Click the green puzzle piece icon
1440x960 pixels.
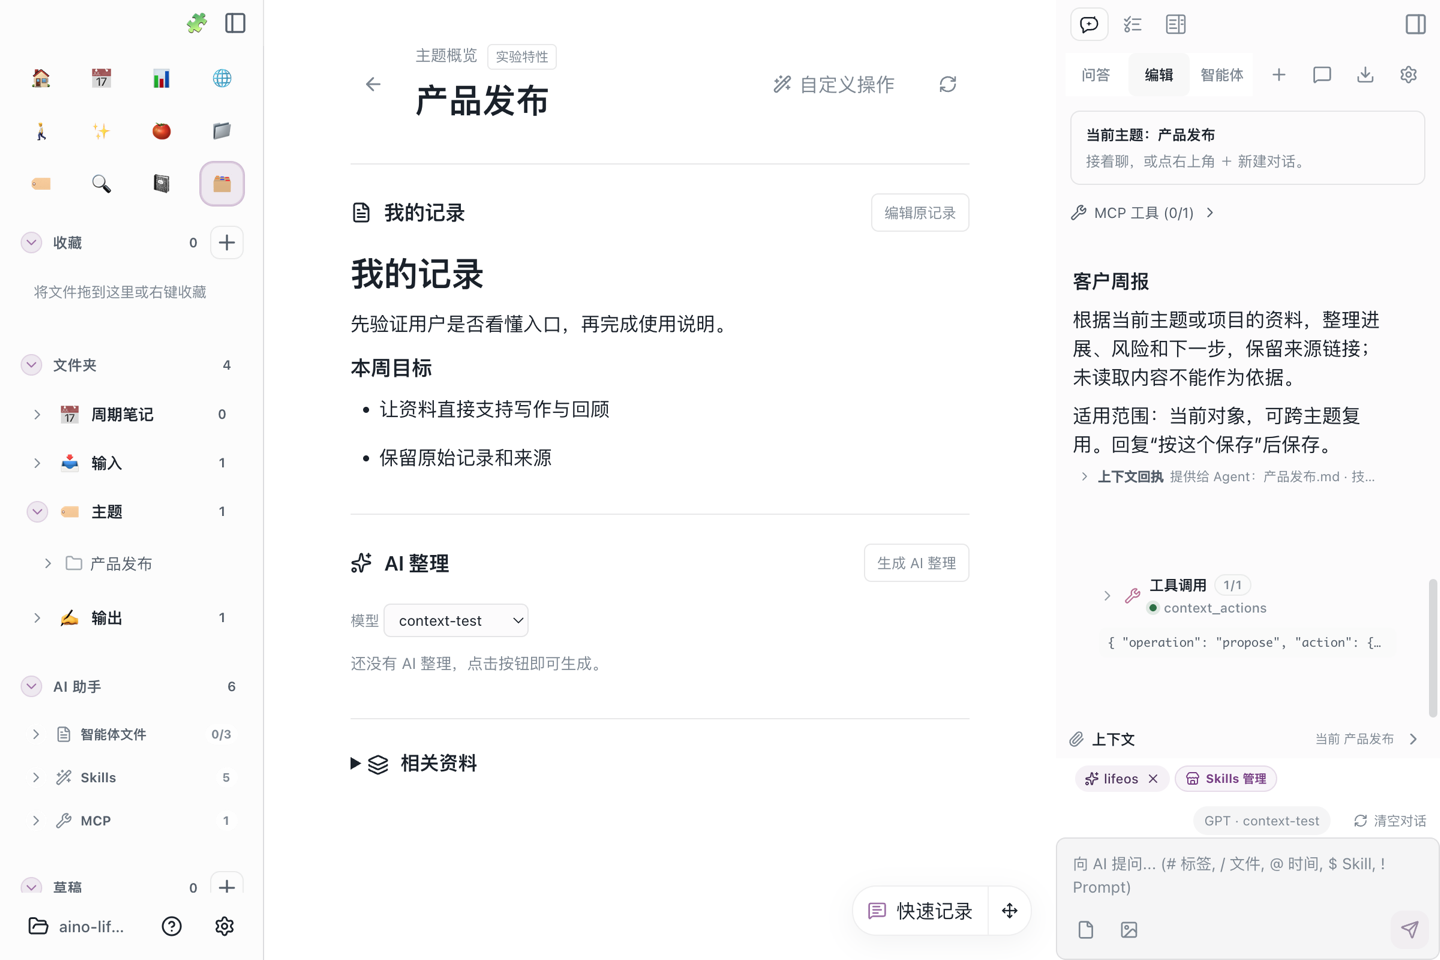pyautogui.click(x=197, y=23)
